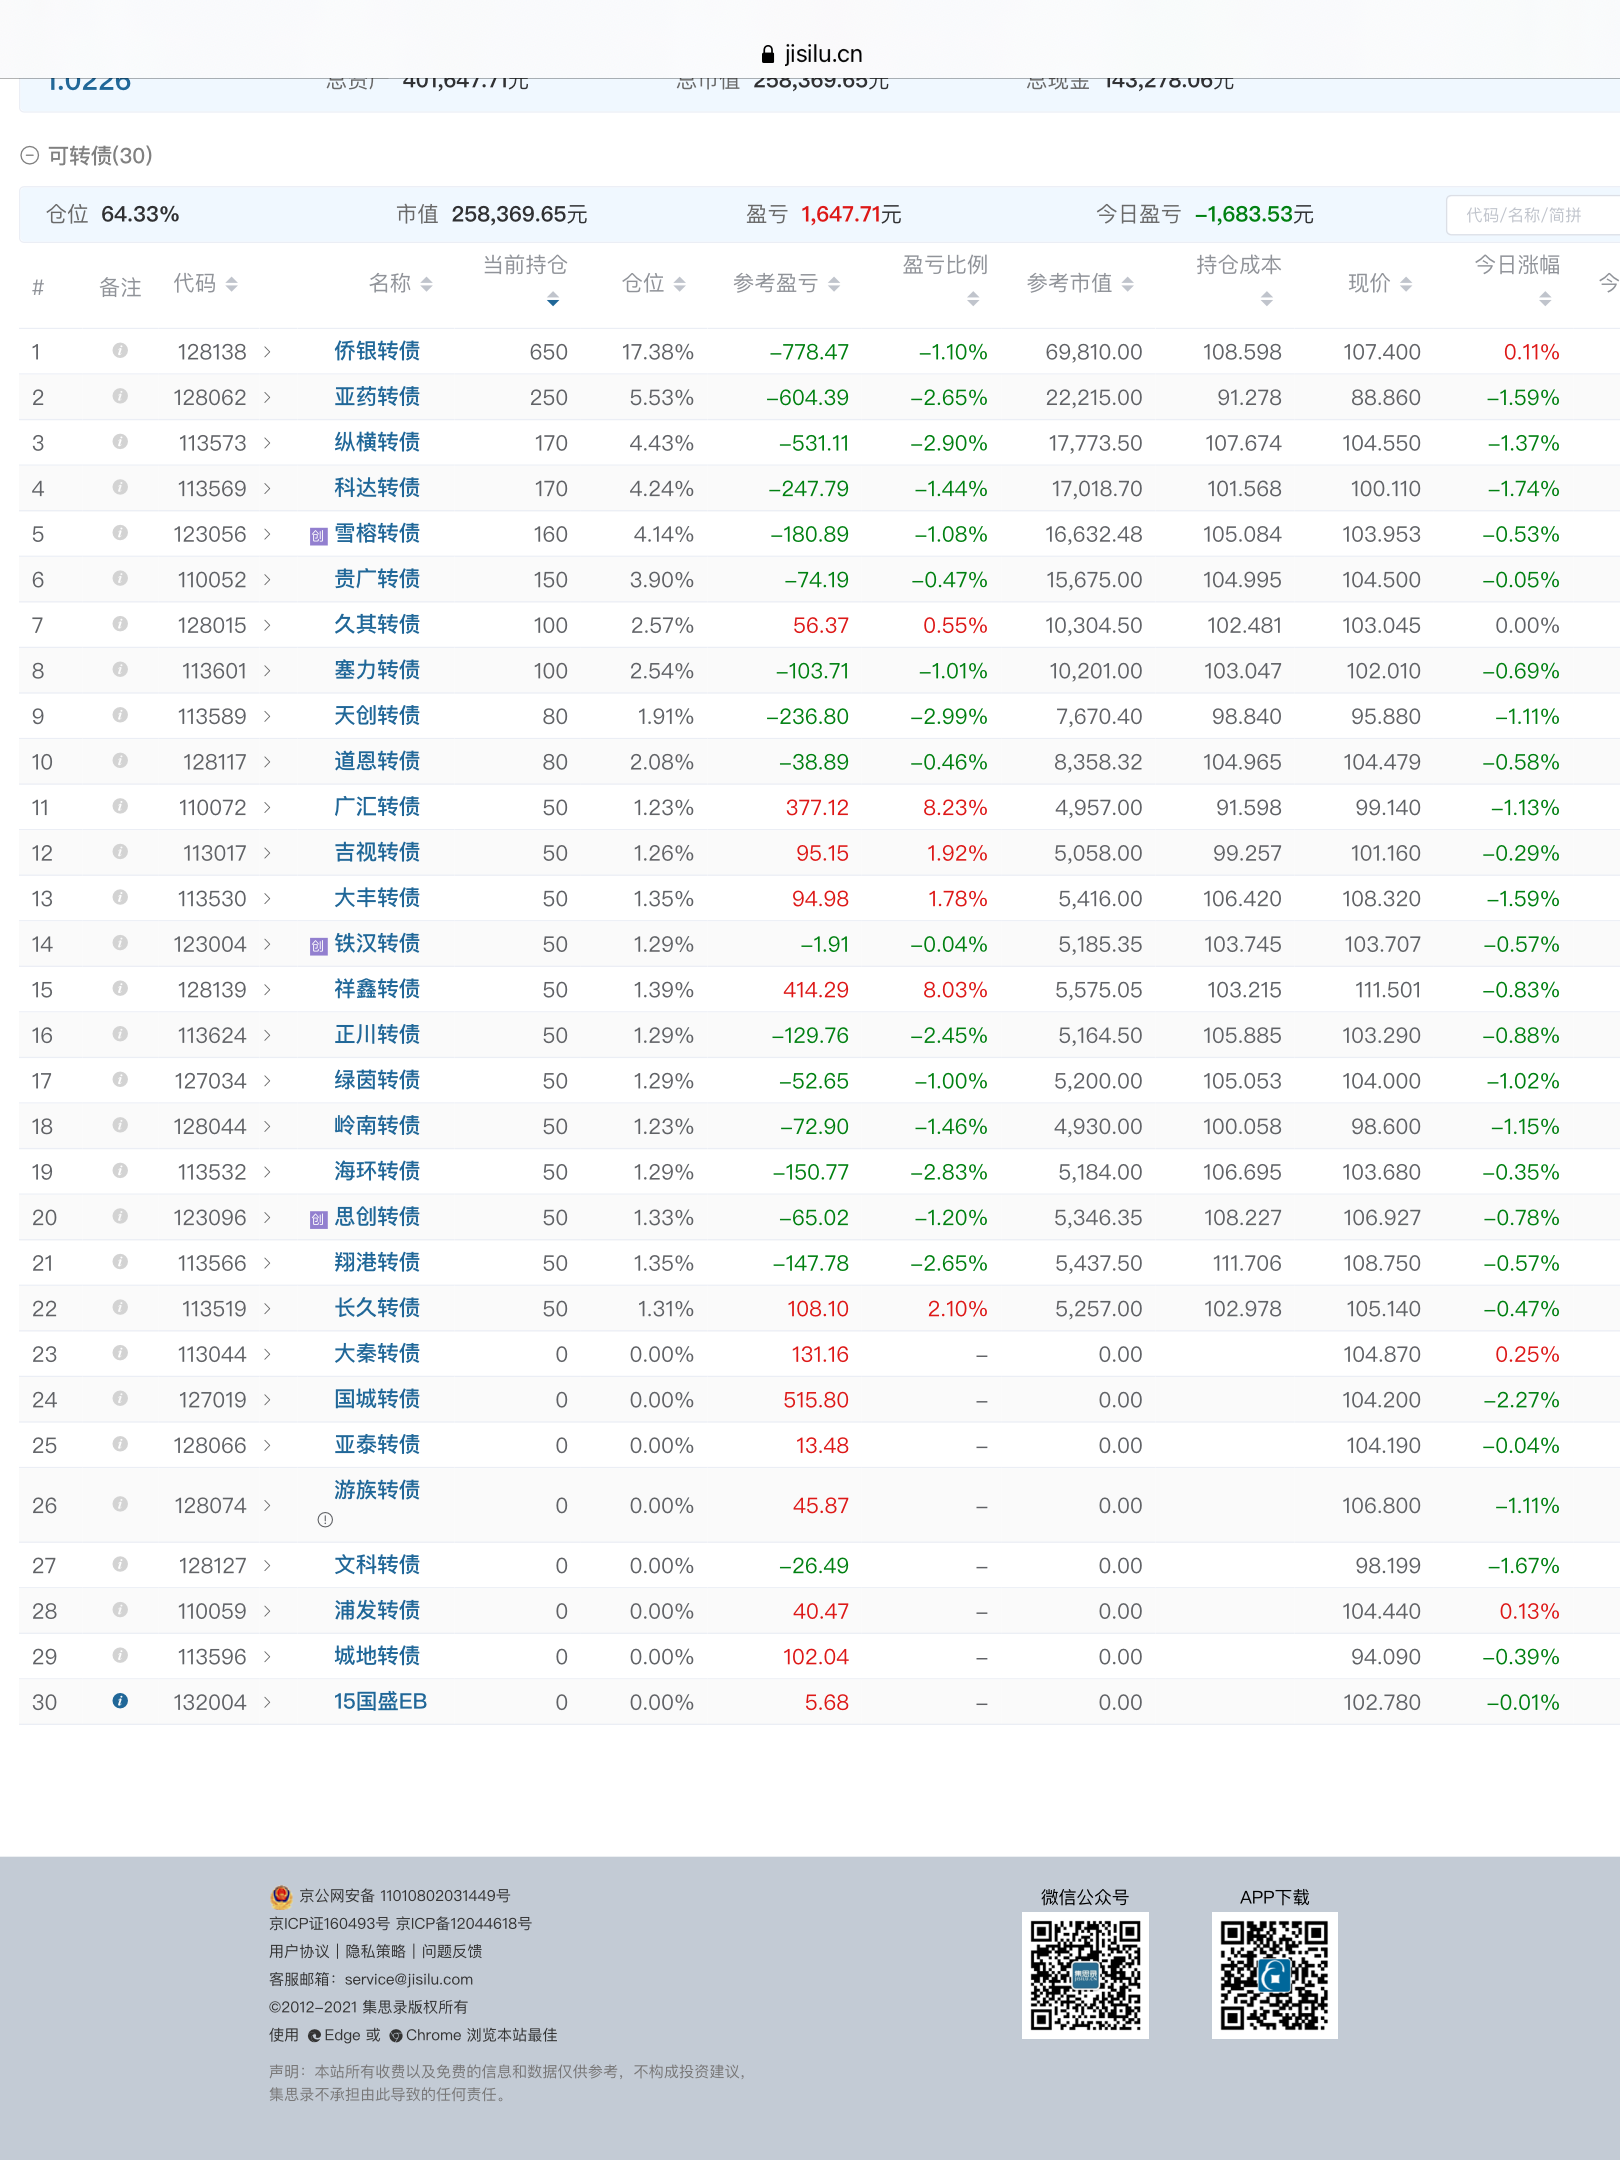Open the 问题反馈 footer link
This screenshot has height=2160, width=1620.
pos(452,1951)
